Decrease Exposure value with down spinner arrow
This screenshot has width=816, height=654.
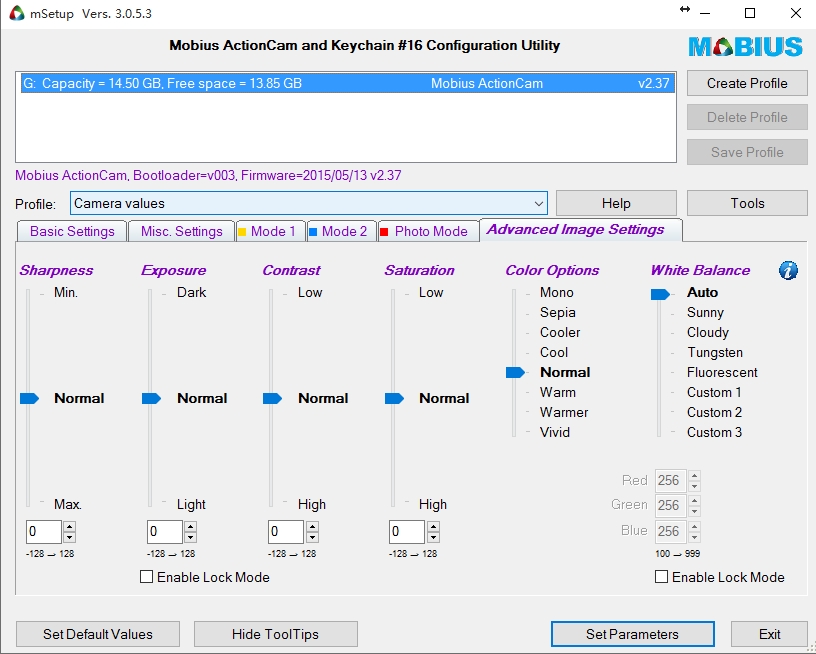(x=190, y=537)
